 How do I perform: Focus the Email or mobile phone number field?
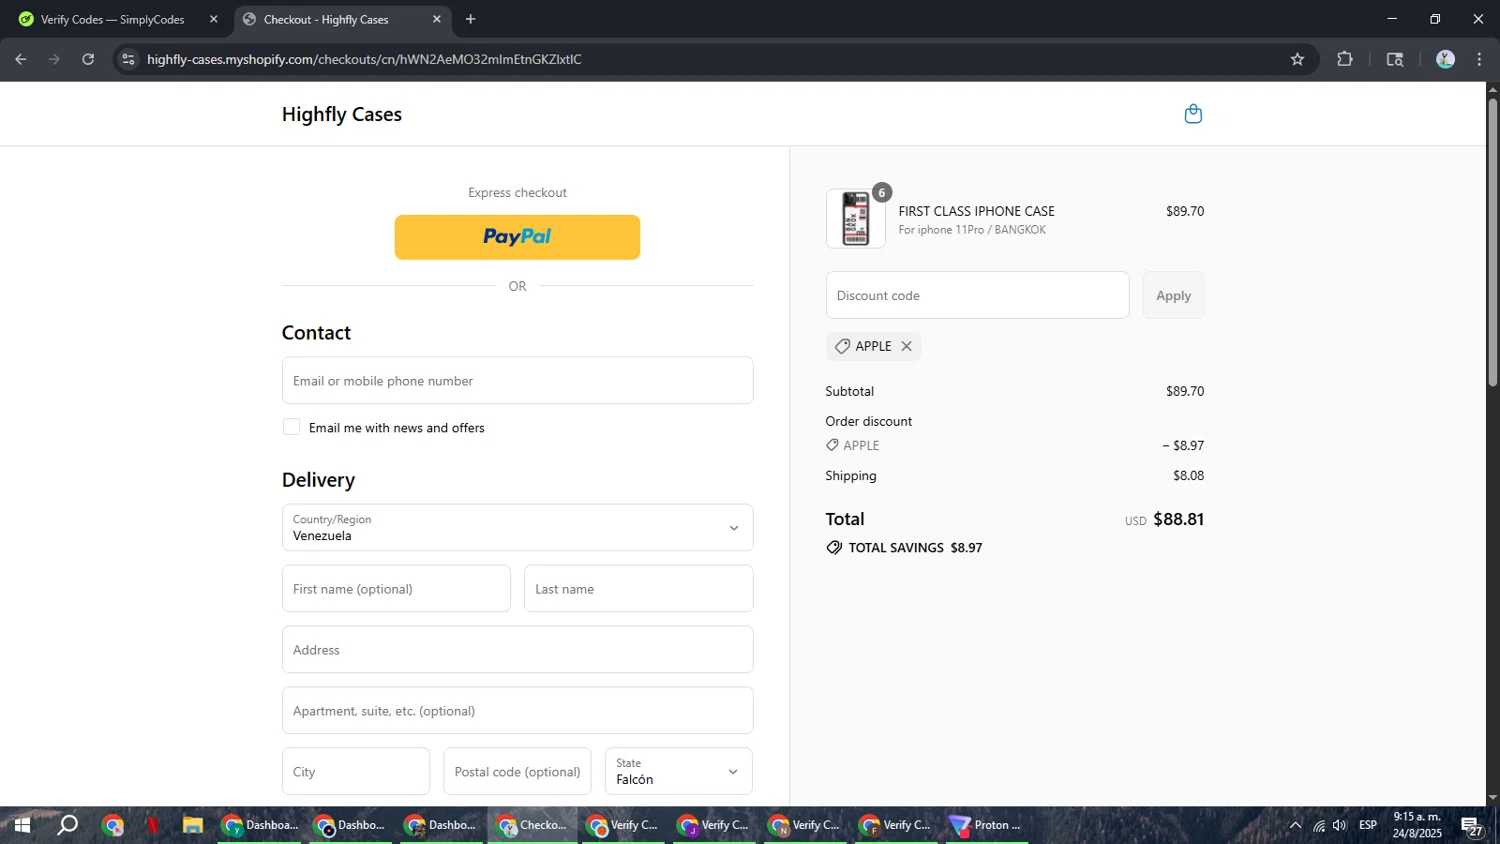517,380
